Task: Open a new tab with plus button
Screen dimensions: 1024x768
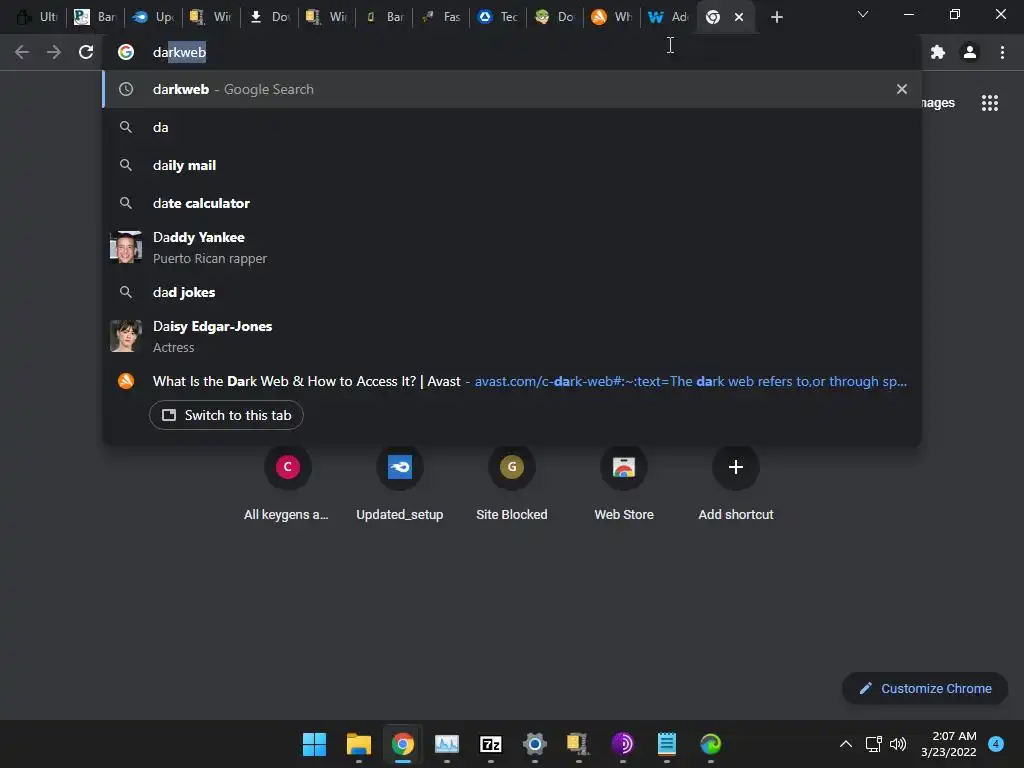Action: (776, 17)
